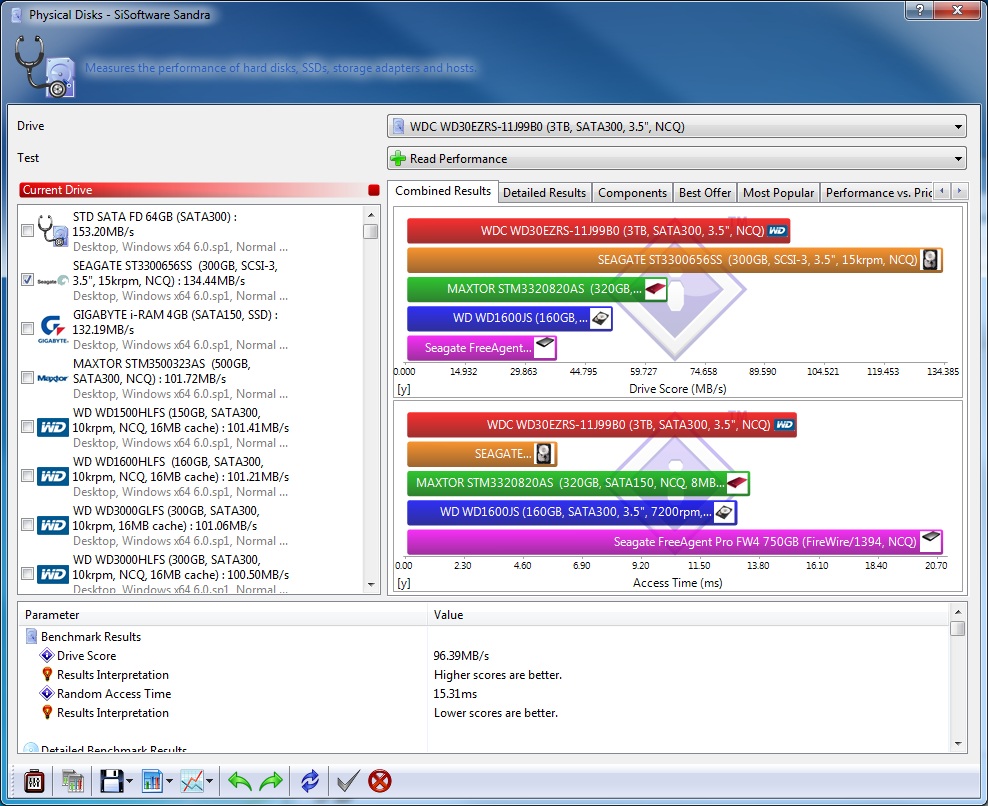The image size is (988, 806).
Task: Click the Parameter column header
Action: (223, 614)
